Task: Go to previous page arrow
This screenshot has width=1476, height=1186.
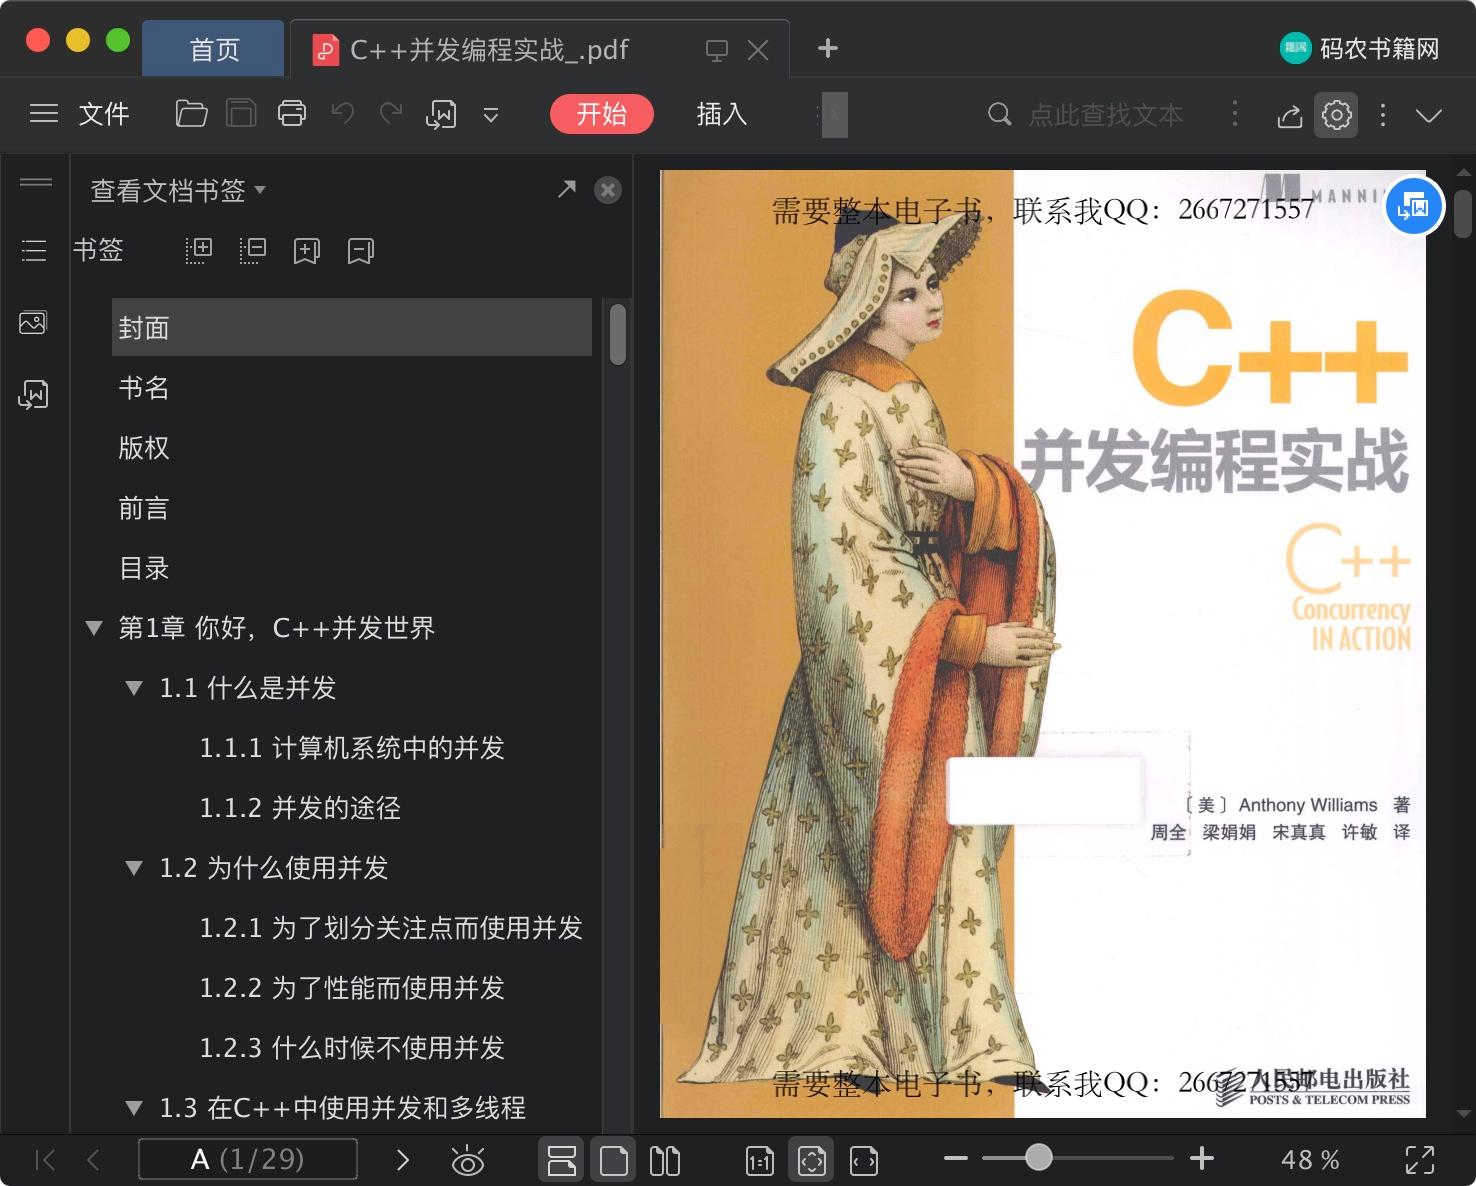Action: click(x=94, y=1160)
